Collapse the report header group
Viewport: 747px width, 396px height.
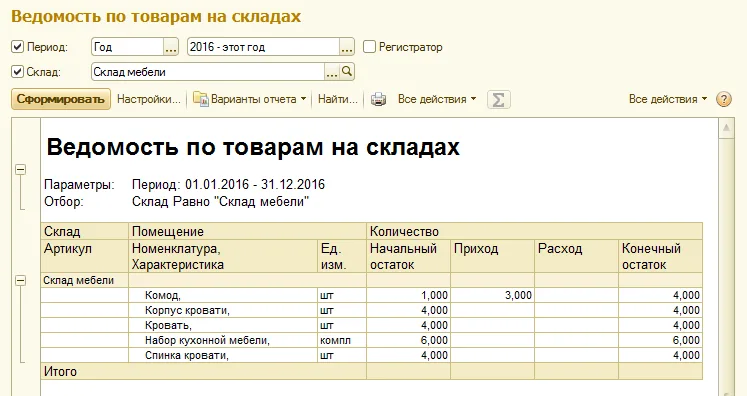(20, 170)
